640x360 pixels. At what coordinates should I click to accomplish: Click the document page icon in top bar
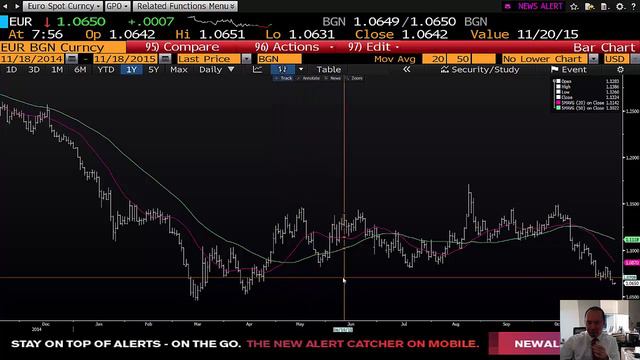tap(604, 6)
